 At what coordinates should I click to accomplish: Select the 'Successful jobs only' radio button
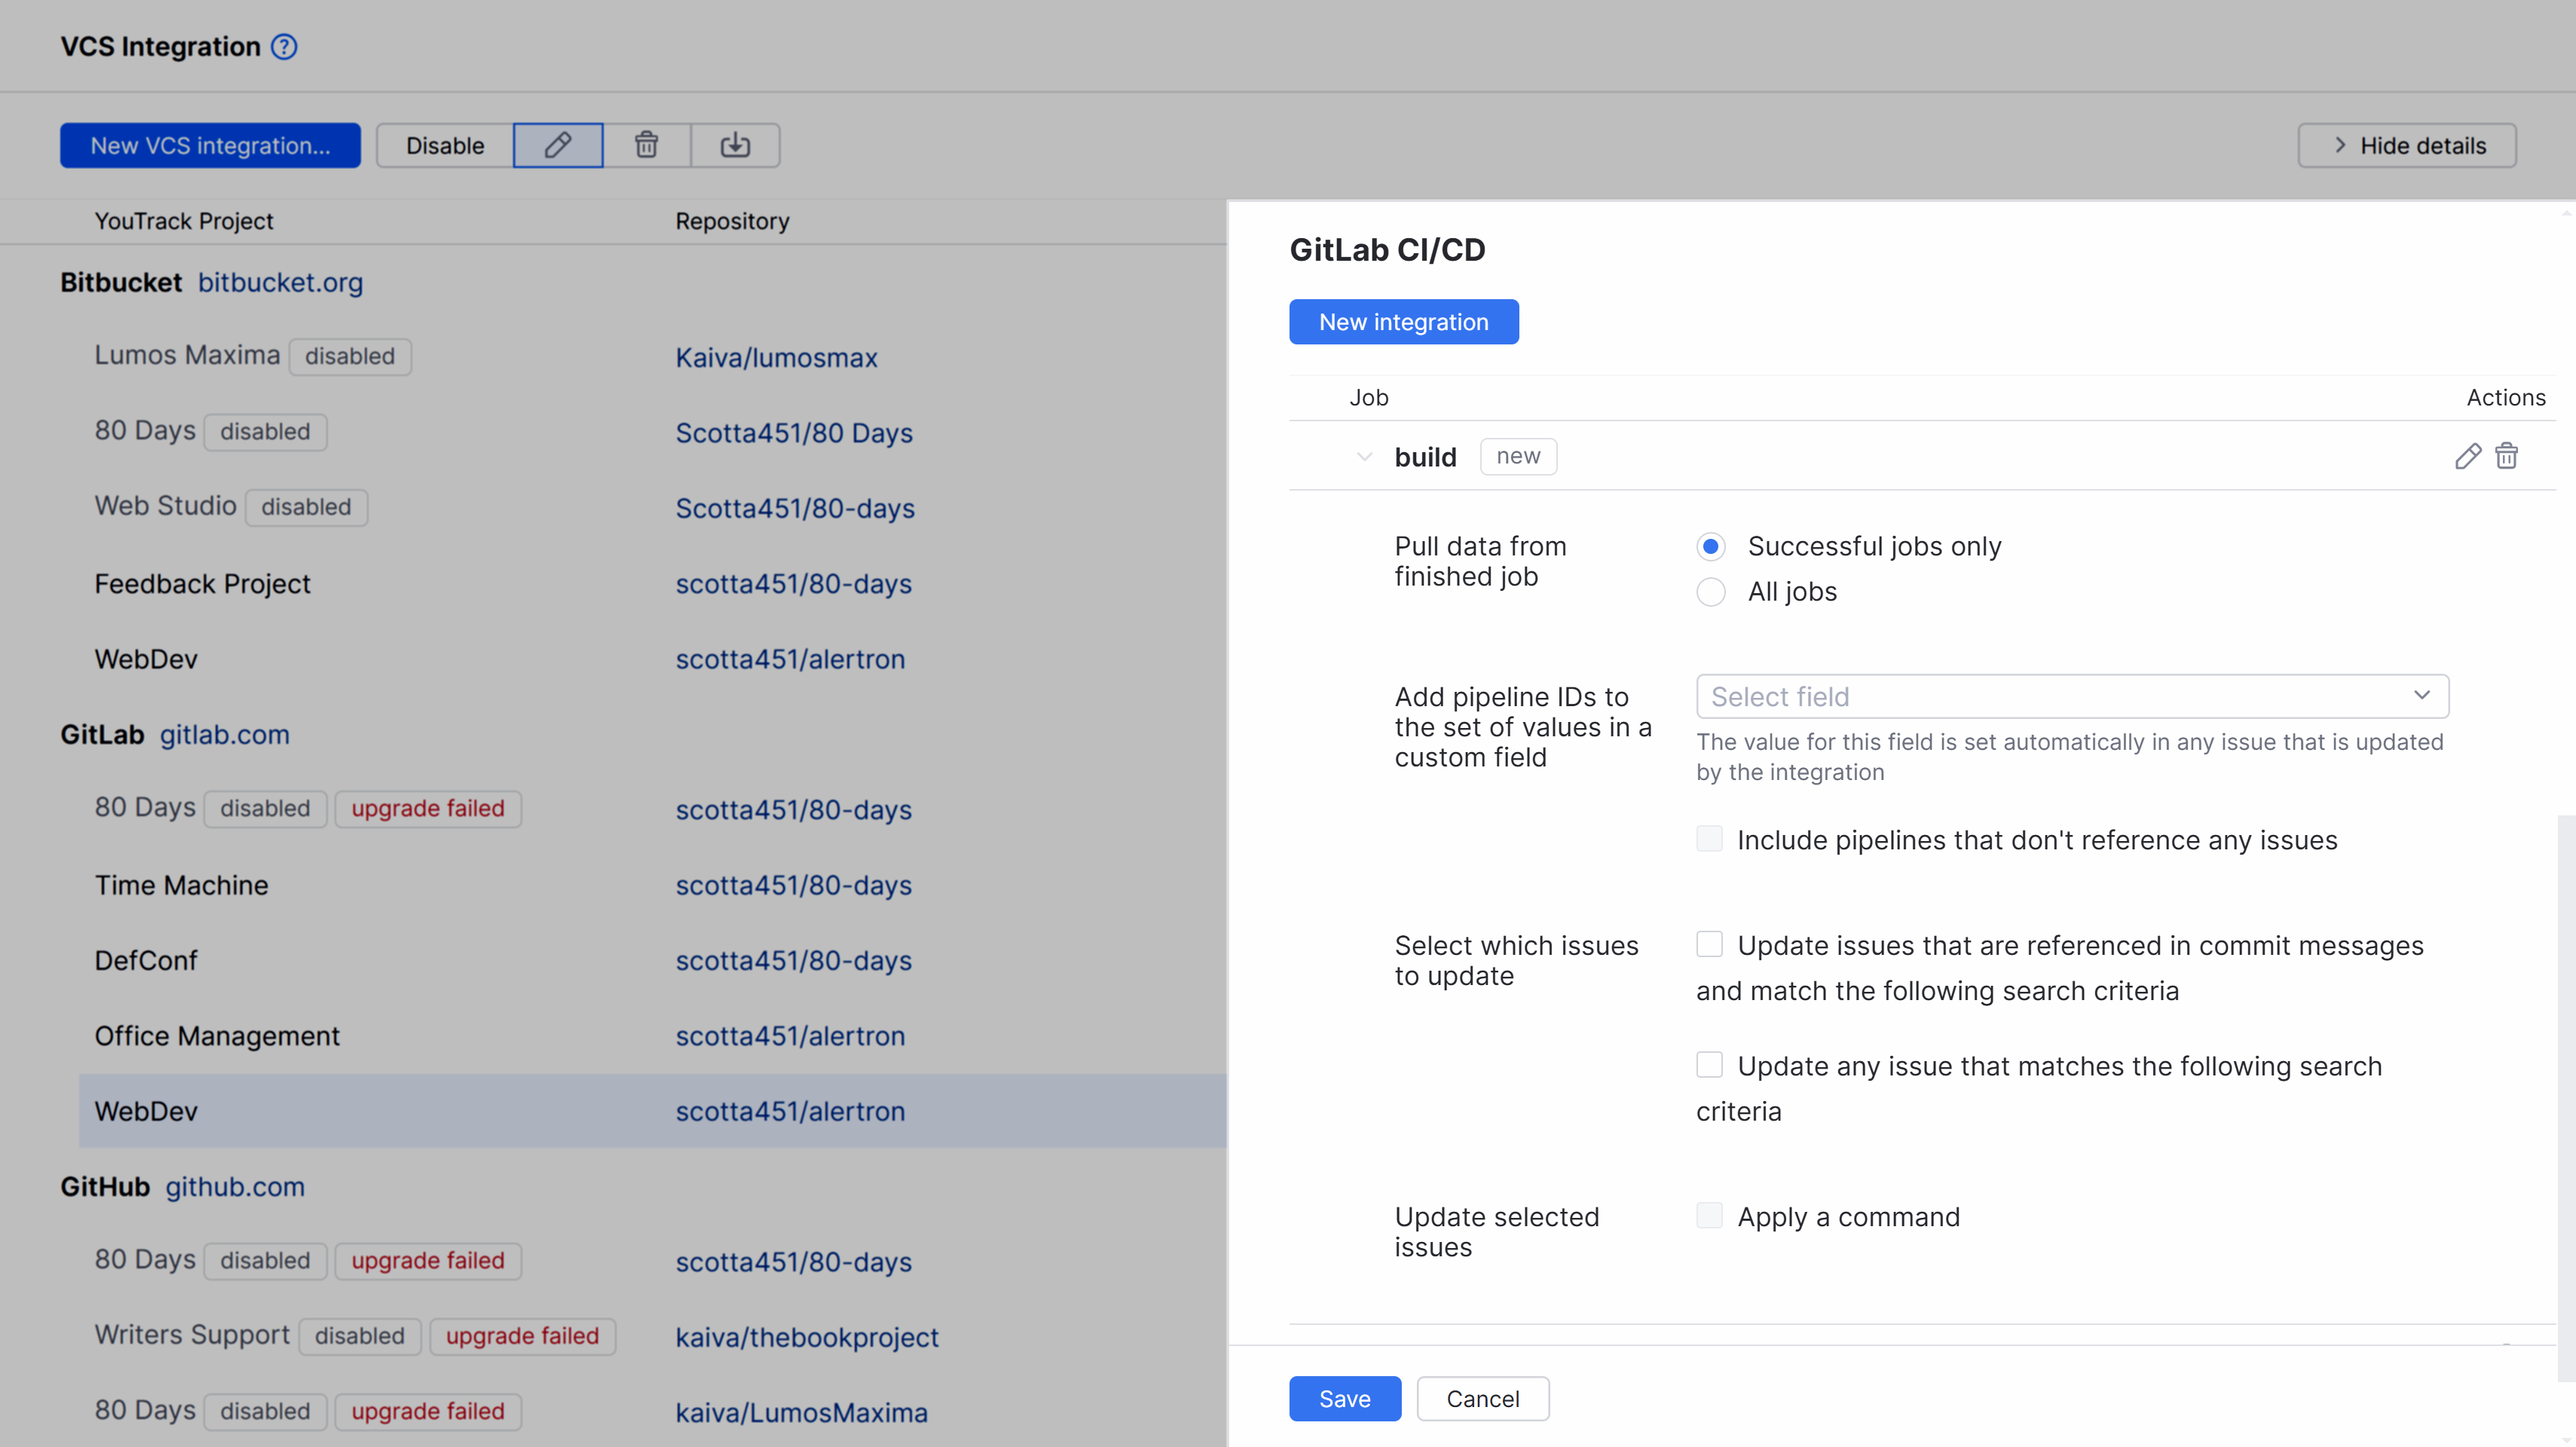click(x=1710, y=546)
